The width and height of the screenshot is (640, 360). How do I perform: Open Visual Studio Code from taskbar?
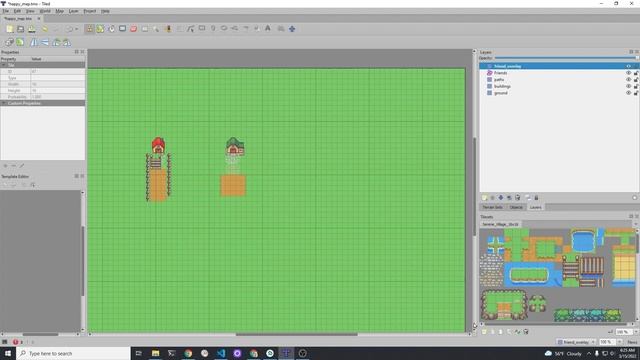pyautogui.click(x=221, y=353)
